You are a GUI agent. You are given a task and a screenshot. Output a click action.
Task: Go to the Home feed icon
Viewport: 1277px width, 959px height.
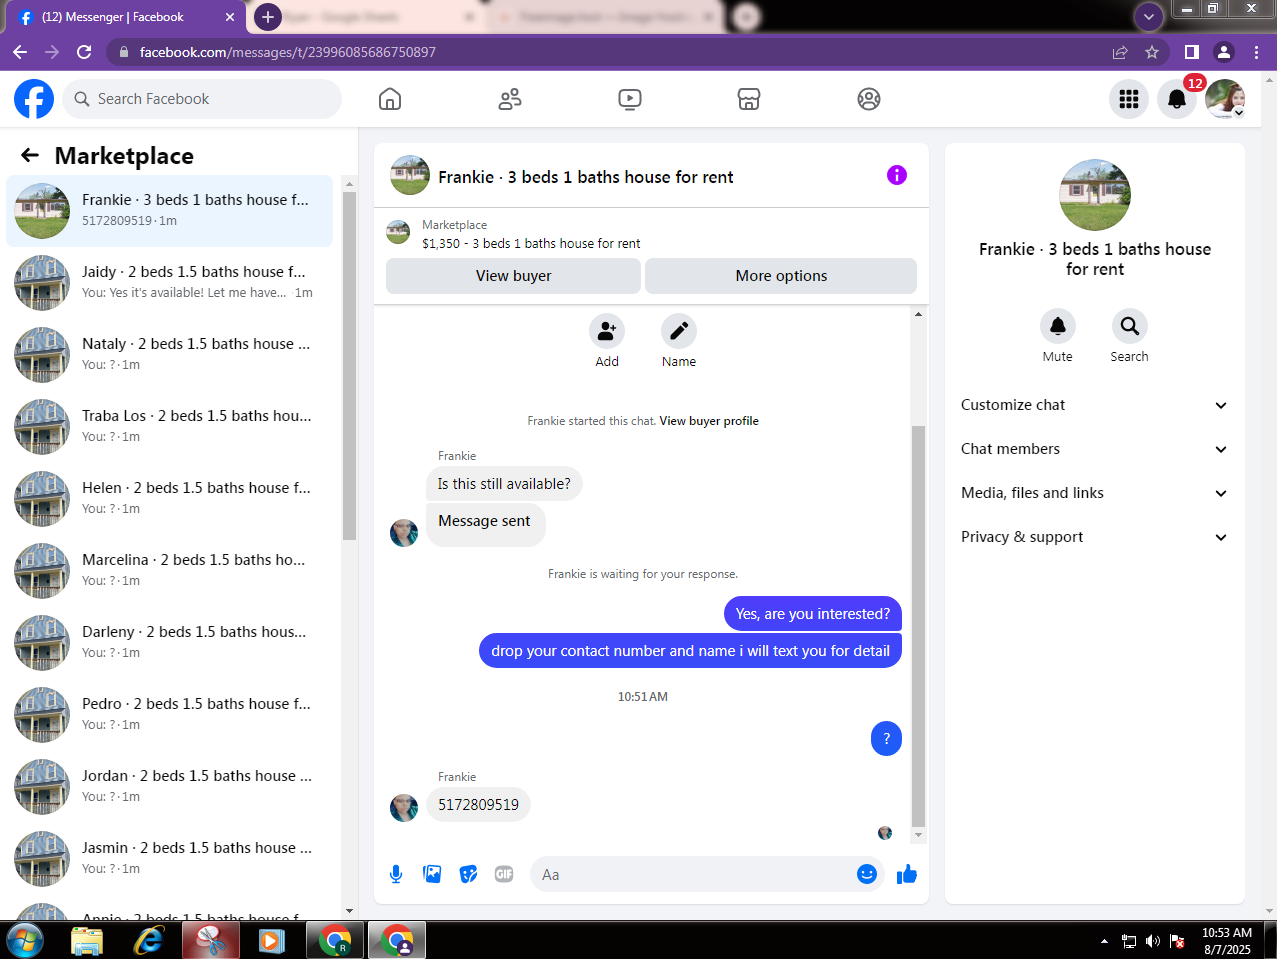(x=390, y=99)
